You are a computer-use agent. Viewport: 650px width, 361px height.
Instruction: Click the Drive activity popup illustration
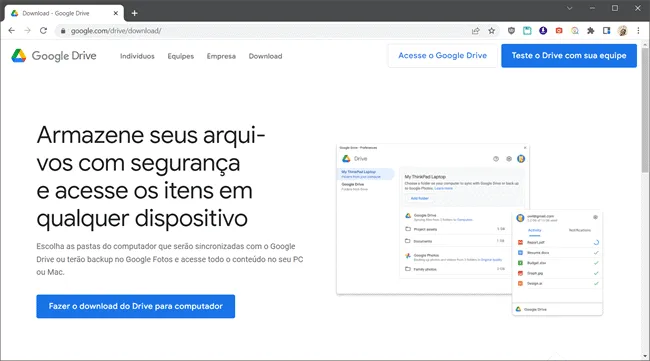pyautogui.click(x=557, y=263)
